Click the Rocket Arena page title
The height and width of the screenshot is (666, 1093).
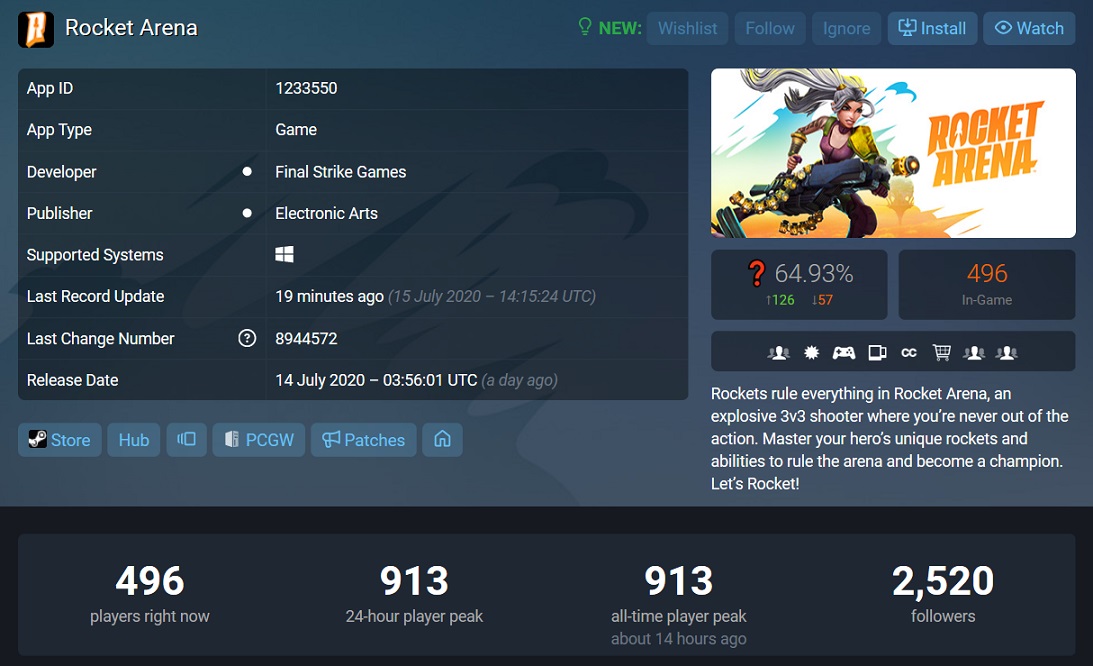pyautogui.click(x=131, y=28)
